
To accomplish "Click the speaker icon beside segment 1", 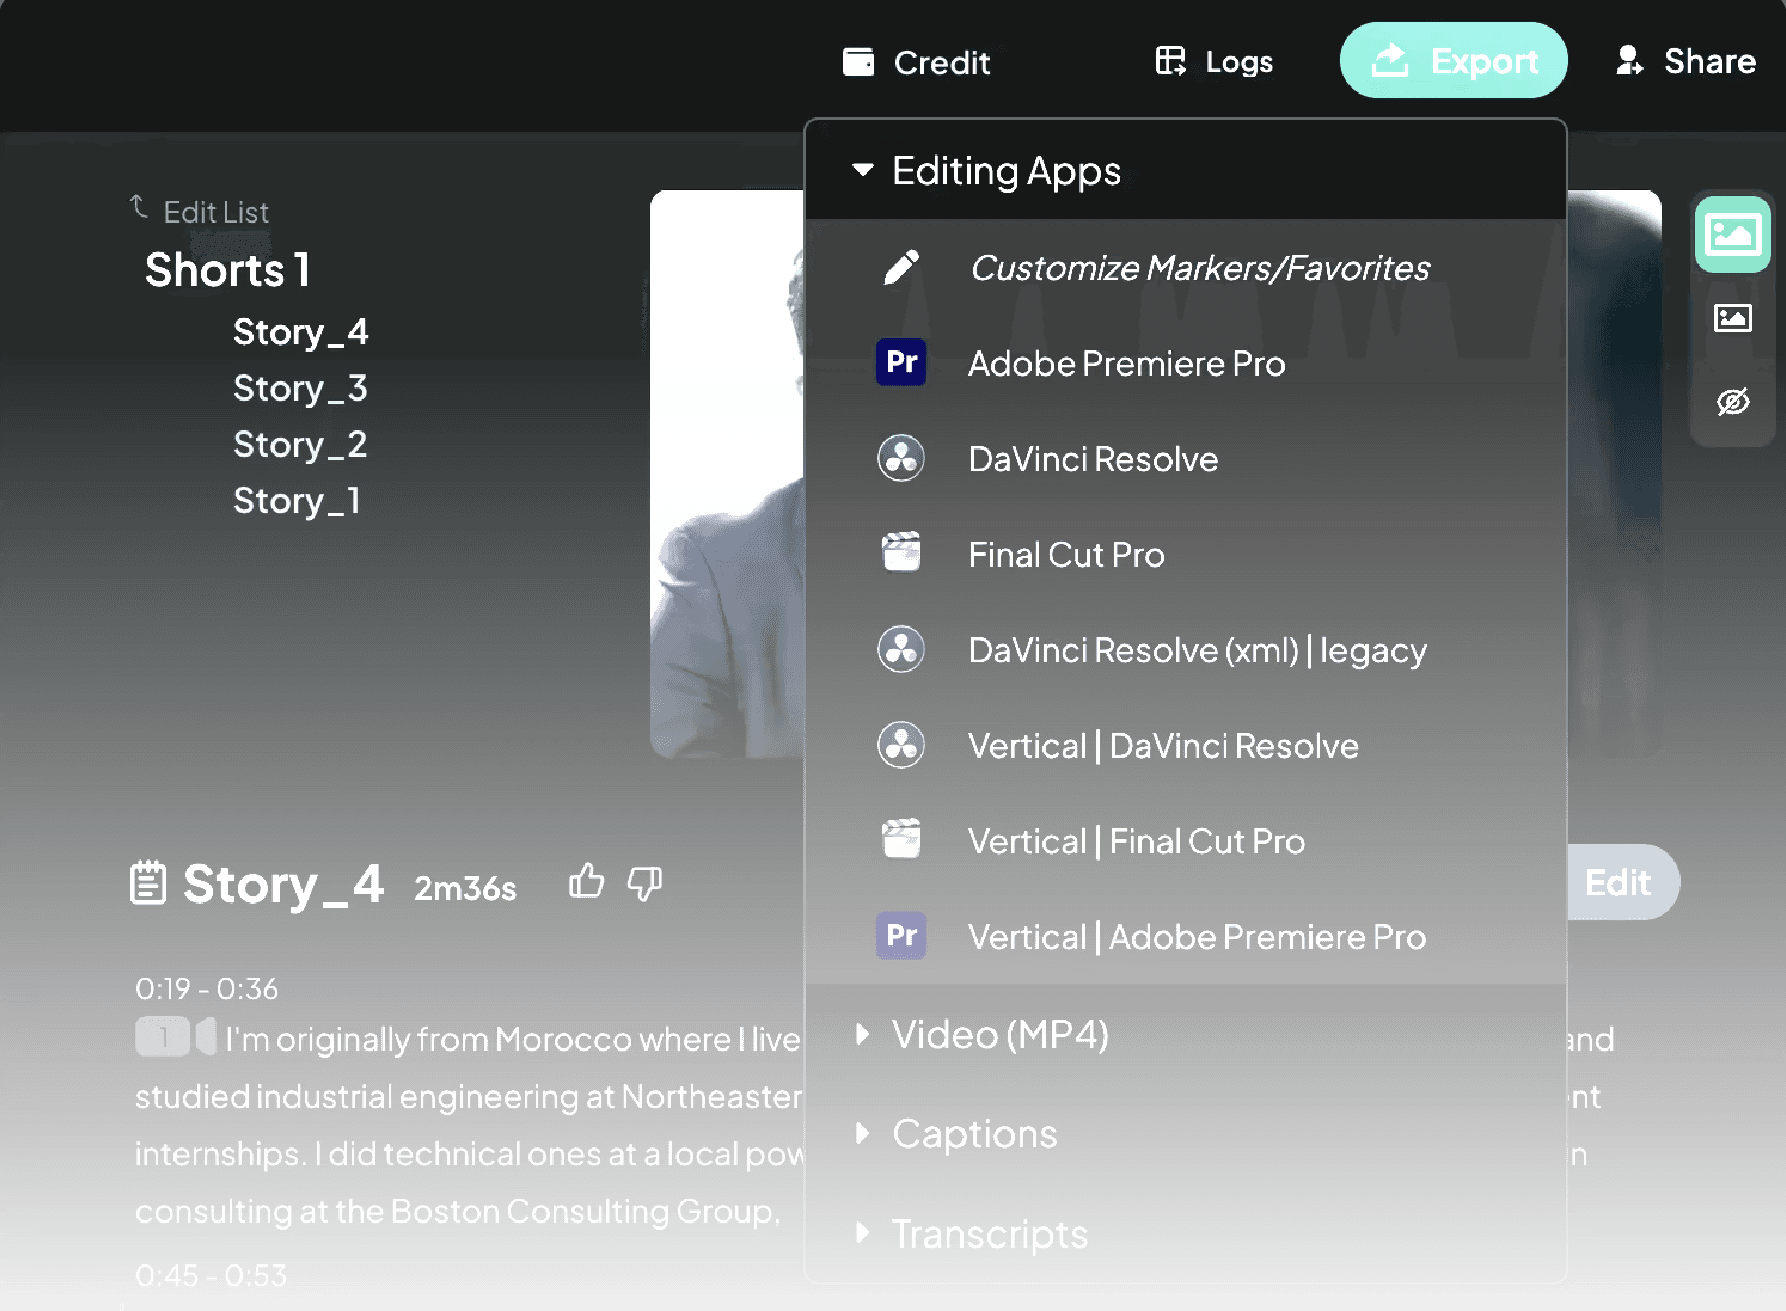I will tap(206, 1037).
